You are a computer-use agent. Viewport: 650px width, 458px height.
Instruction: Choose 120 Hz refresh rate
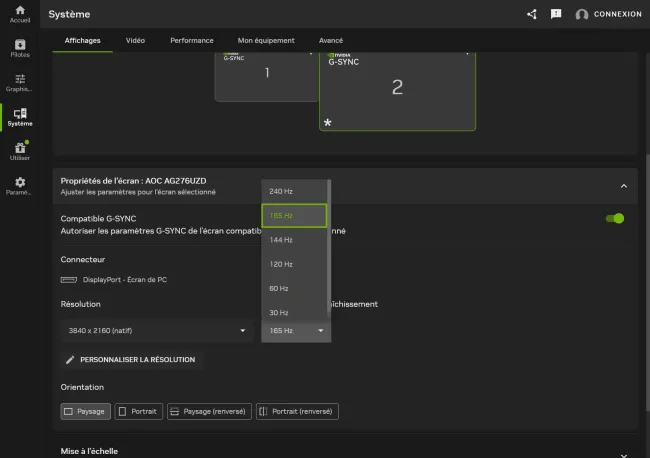(294, 264)
